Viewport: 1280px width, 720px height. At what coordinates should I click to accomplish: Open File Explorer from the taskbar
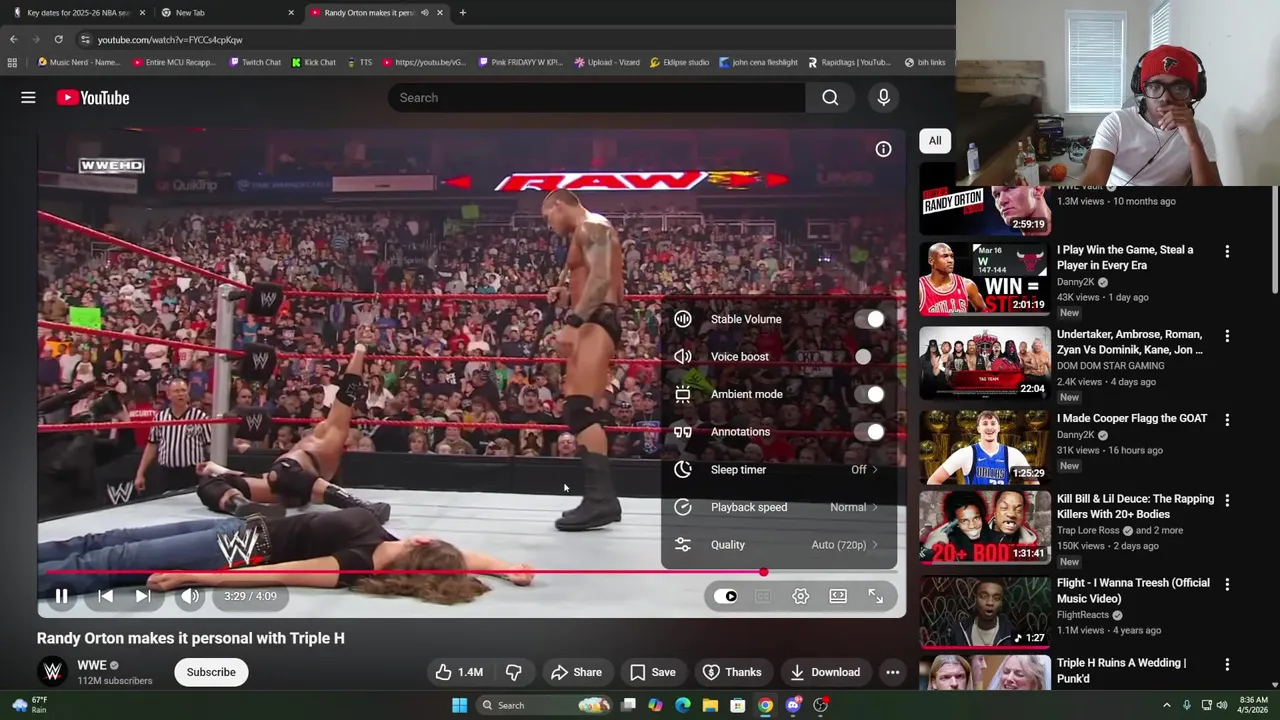click(710, 705)
